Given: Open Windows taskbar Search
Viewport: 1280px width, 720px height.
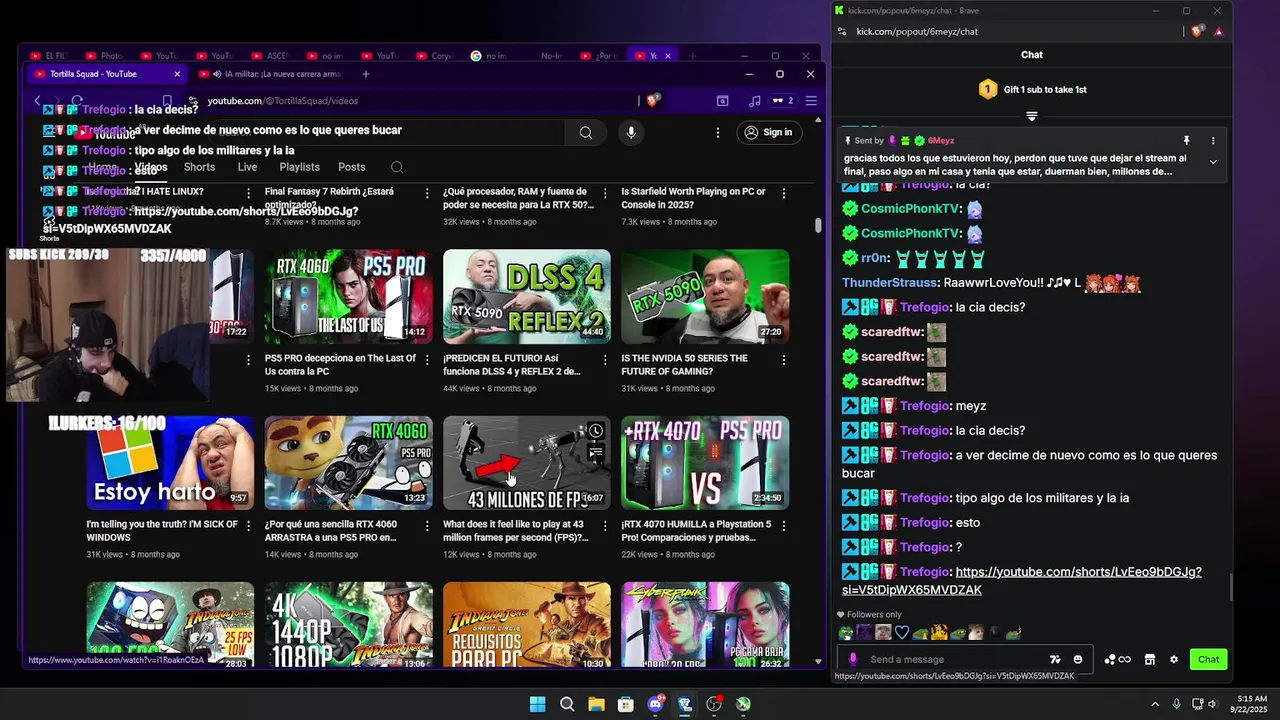Looking at the screenshot, I should click(x=567, y=704).
